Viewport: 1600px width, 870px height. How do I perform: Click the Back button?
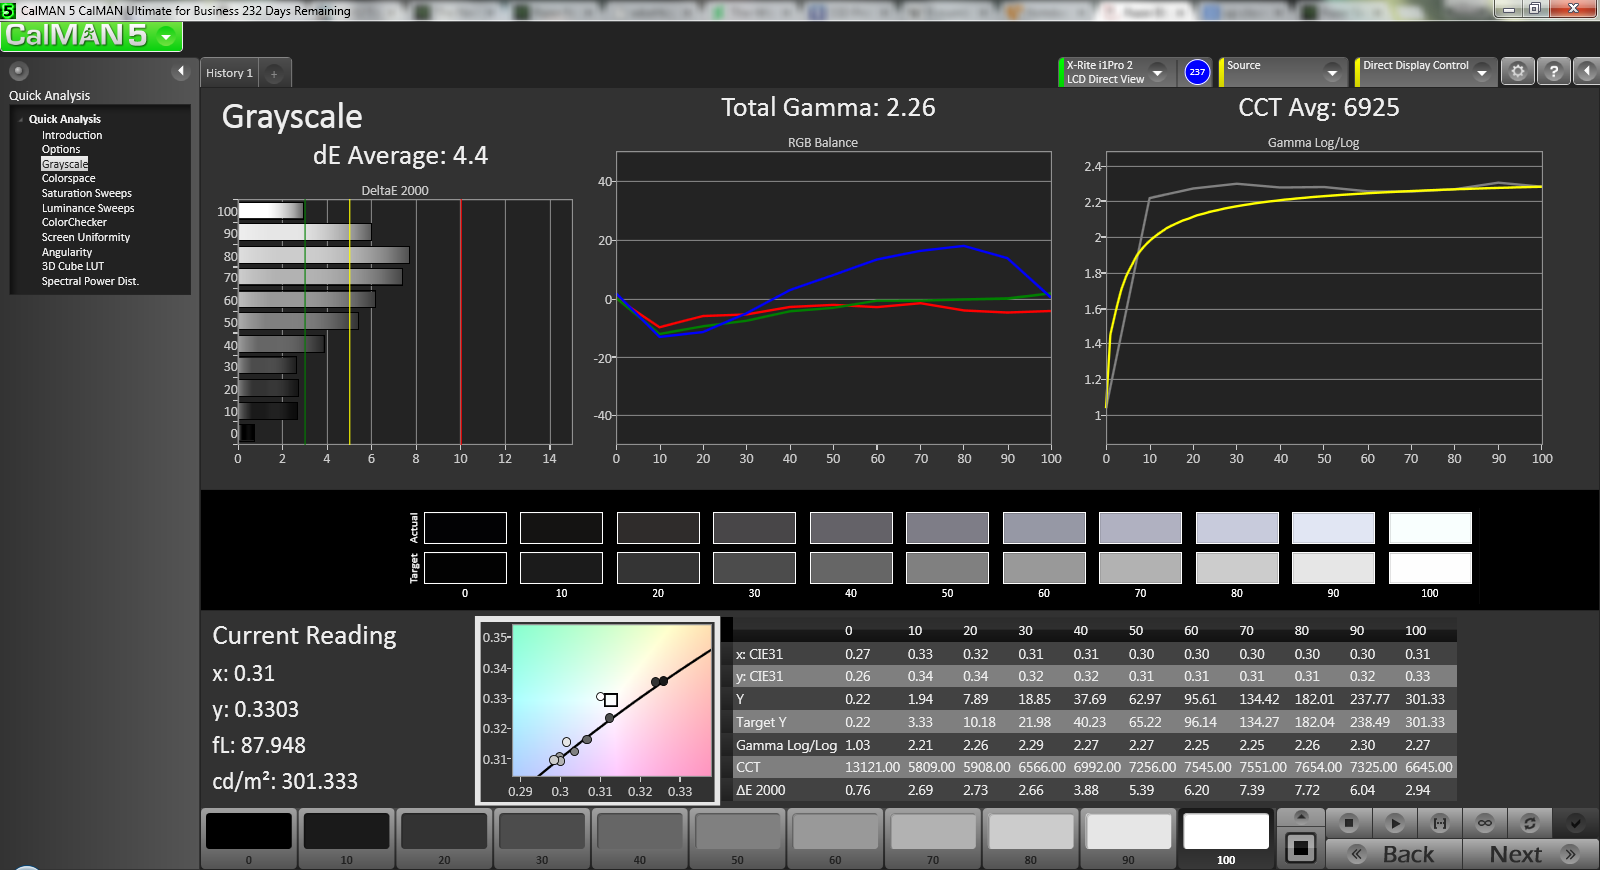[1394, 854]
